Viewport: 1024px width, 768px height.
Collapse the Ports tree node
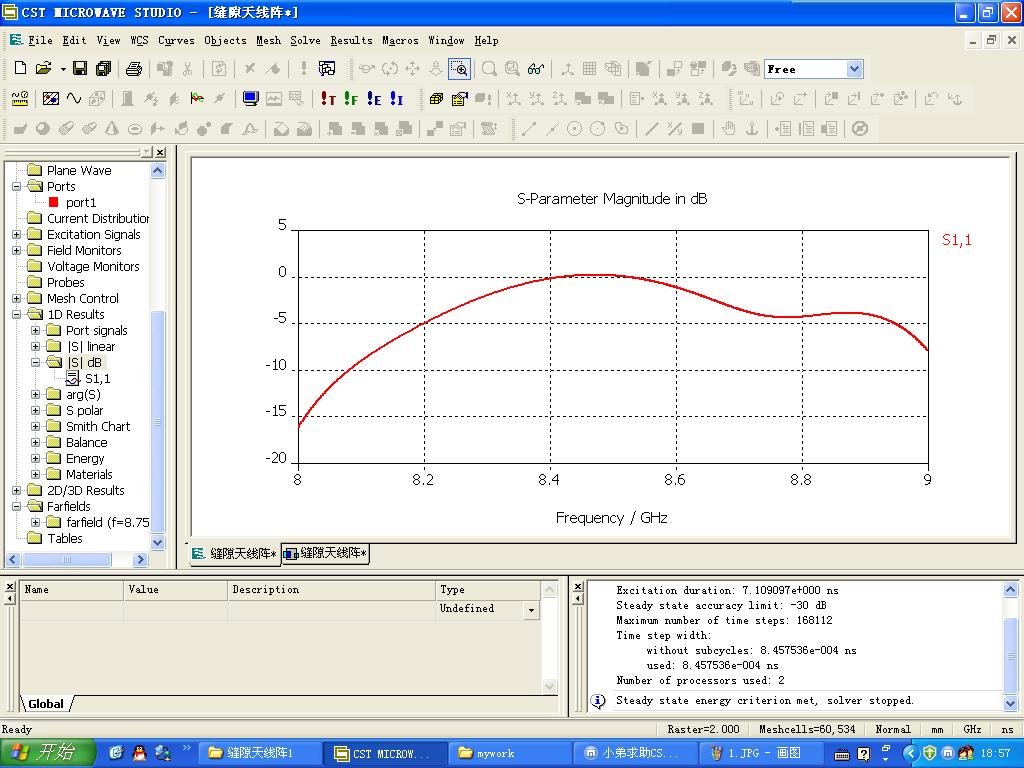17,187
